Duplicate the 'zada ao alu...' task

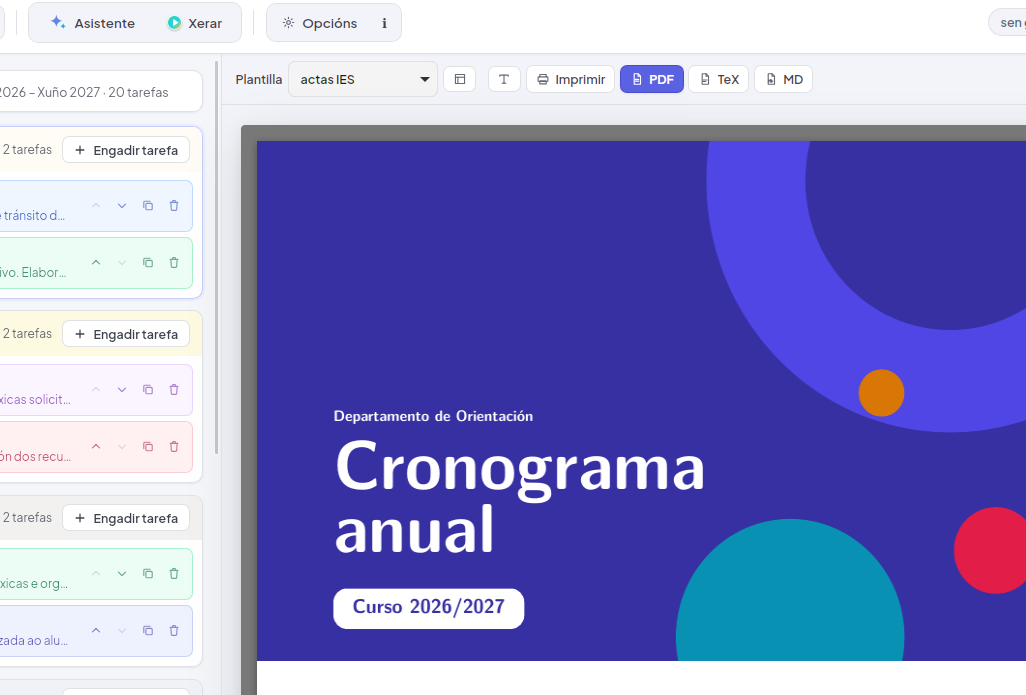(148, 630)
